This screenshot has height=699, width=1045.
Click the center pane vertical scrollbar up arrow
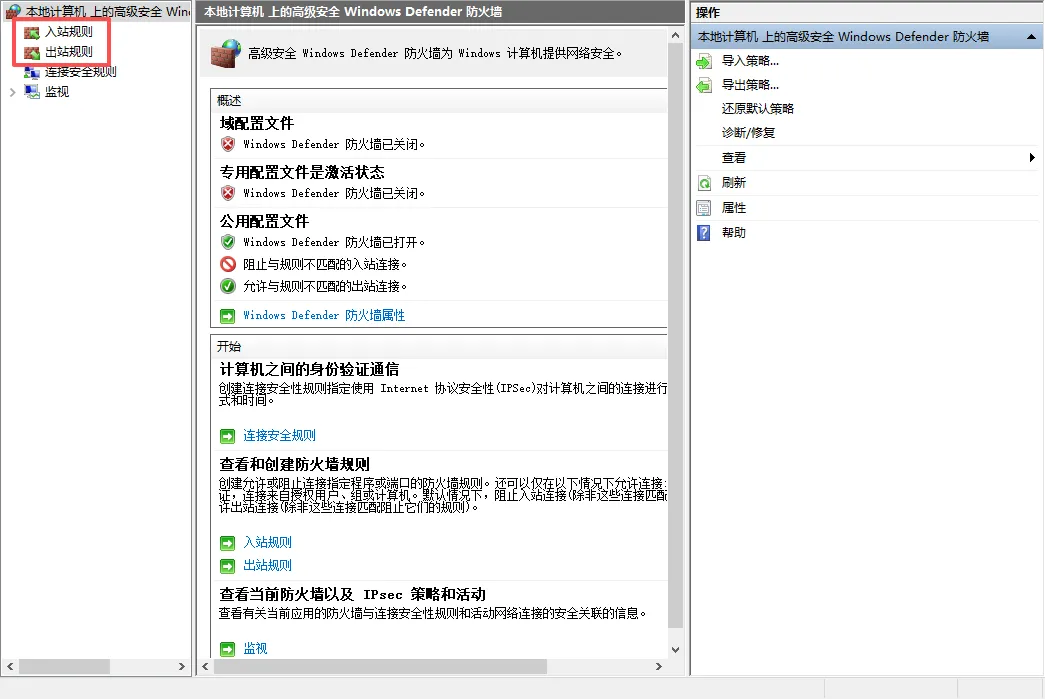pyautogui.click(x=675, y=35)
